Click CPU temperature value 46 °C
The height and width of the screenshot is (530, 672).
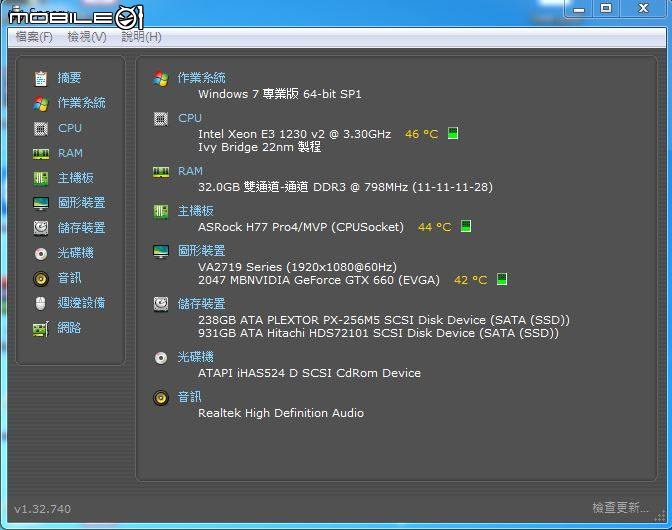422,134
